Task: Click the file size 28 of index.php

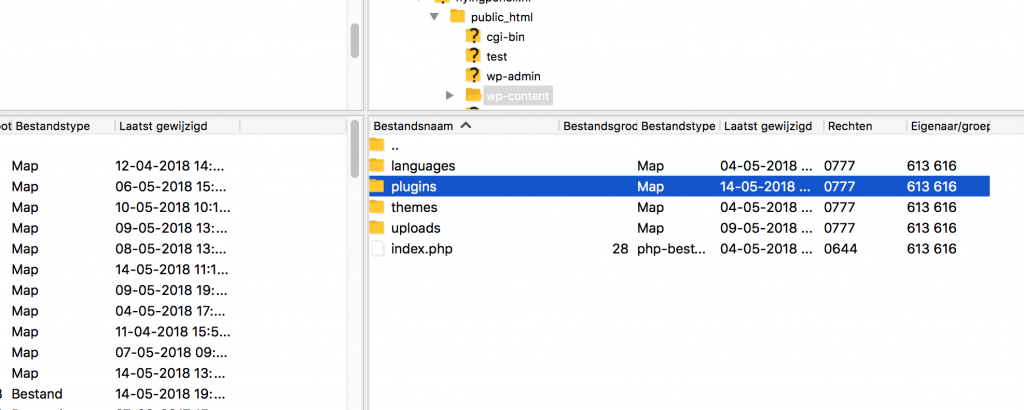Action: pyautogui.click(x=620, y=249)
